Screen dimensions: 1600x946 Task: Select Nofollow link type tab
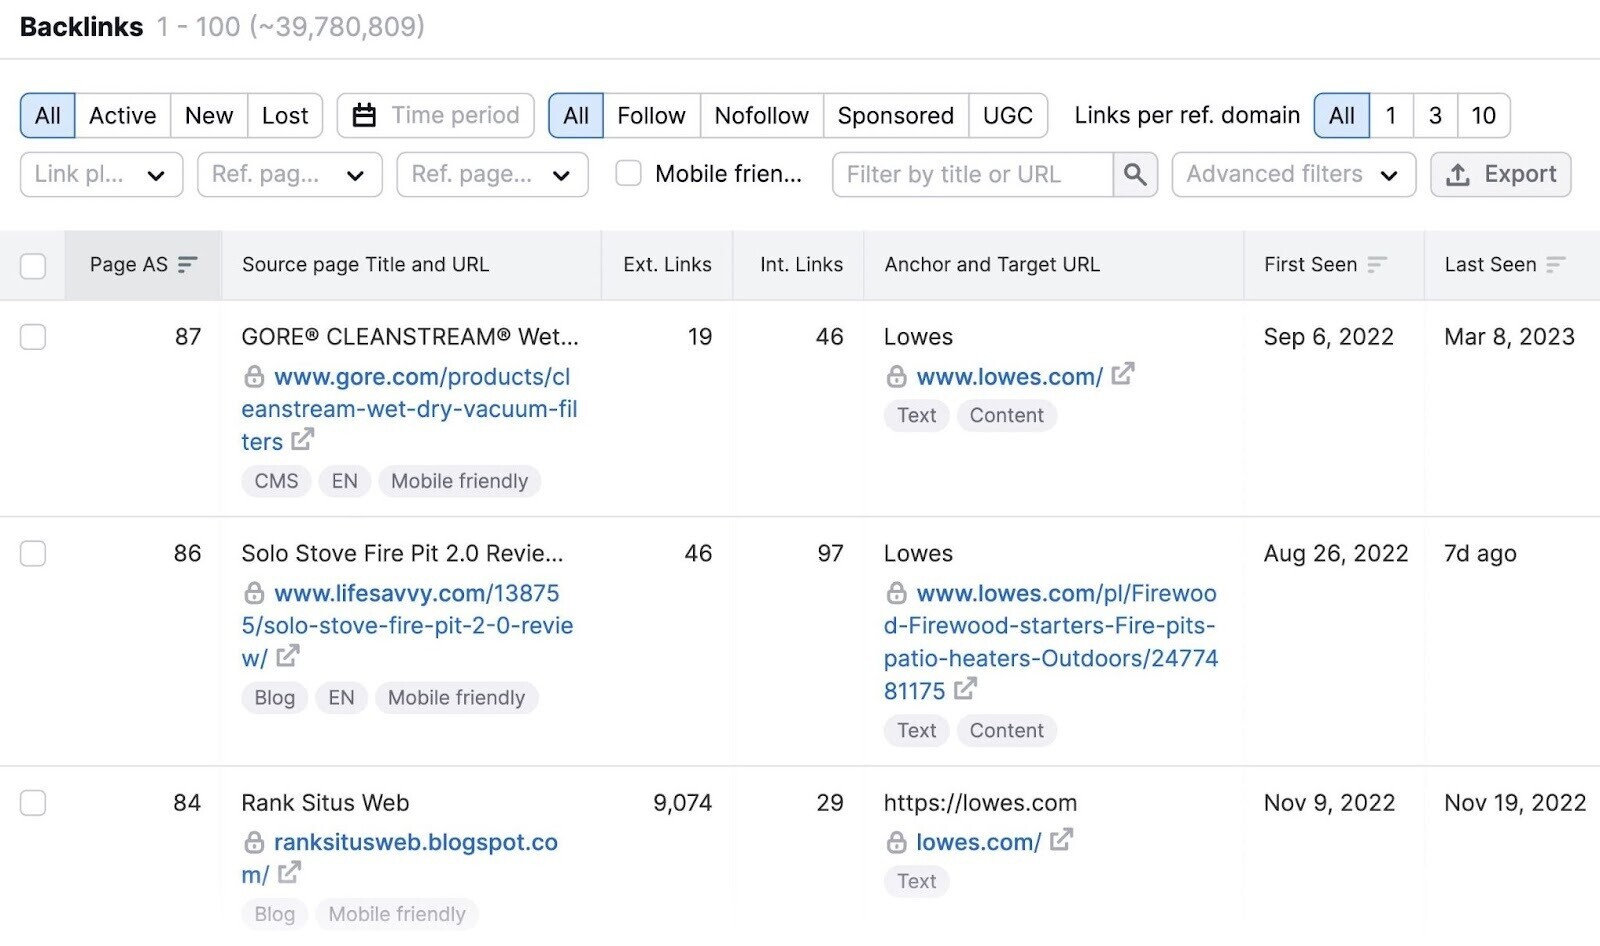pos(761,115)
